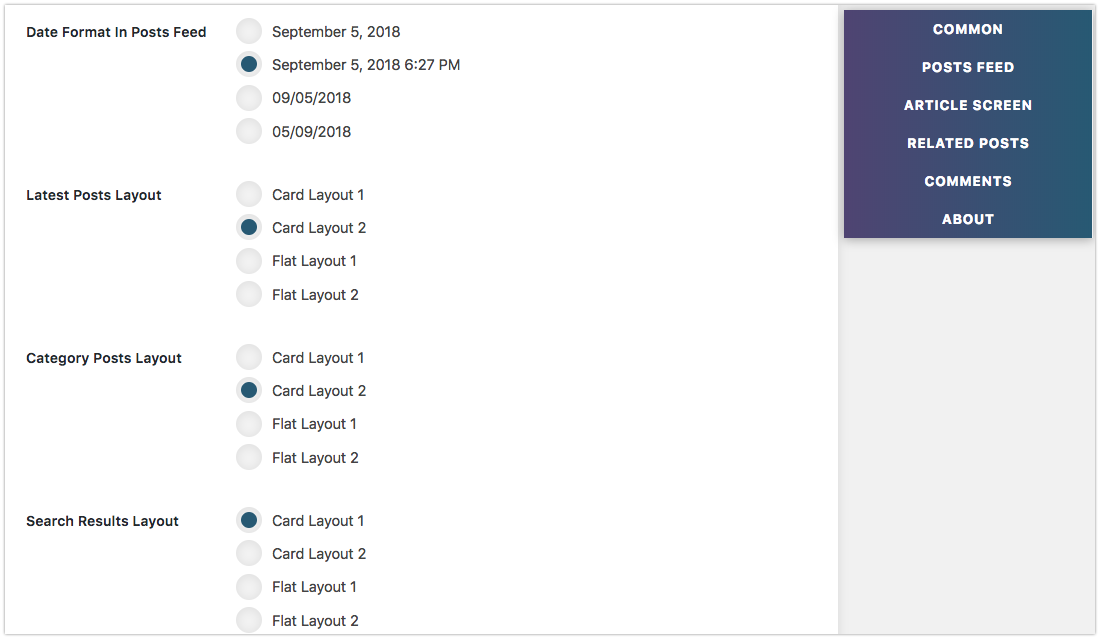Select the 09/05/2018 date format
1100x639 pixels.
click(248, 97)
